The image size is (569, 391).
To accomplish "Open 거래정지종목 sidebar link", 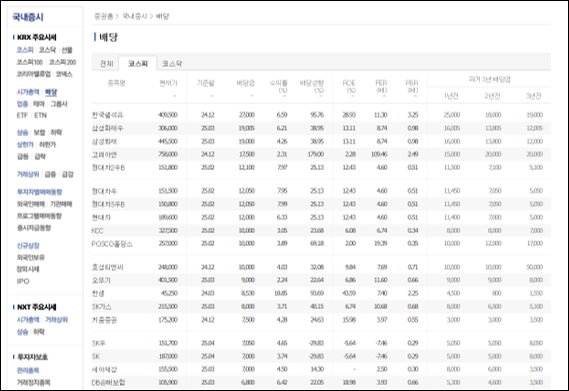I will pos(33,382).
